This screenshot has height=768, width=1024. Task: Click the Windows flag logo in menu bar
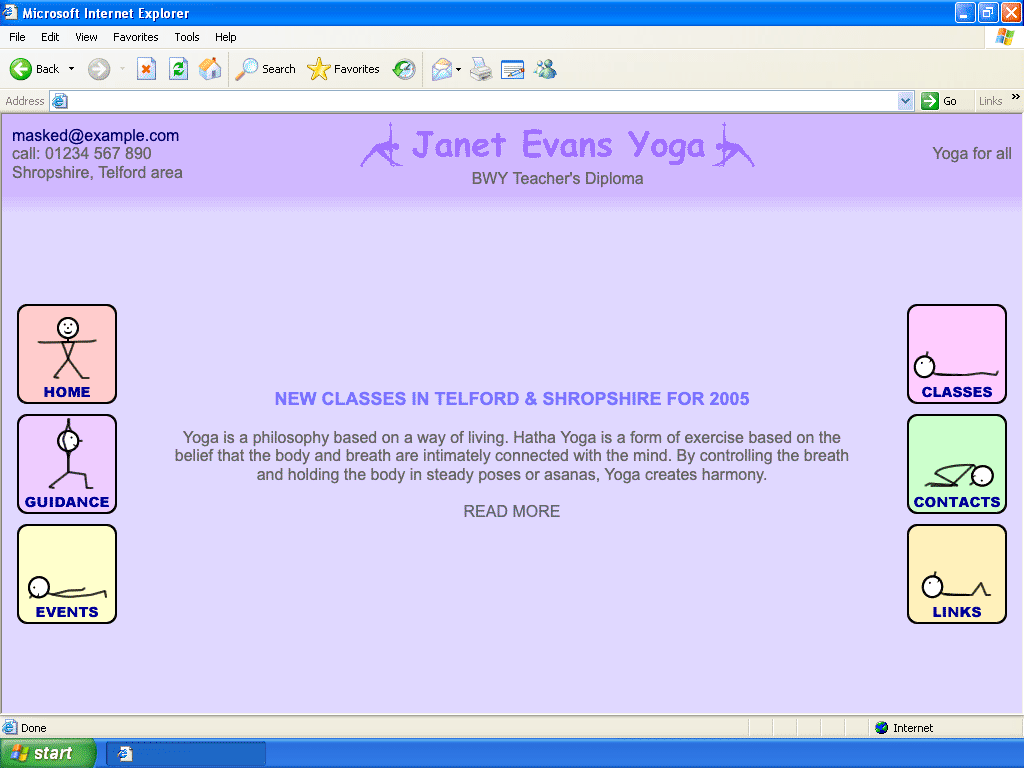[x=1005, y=37]
